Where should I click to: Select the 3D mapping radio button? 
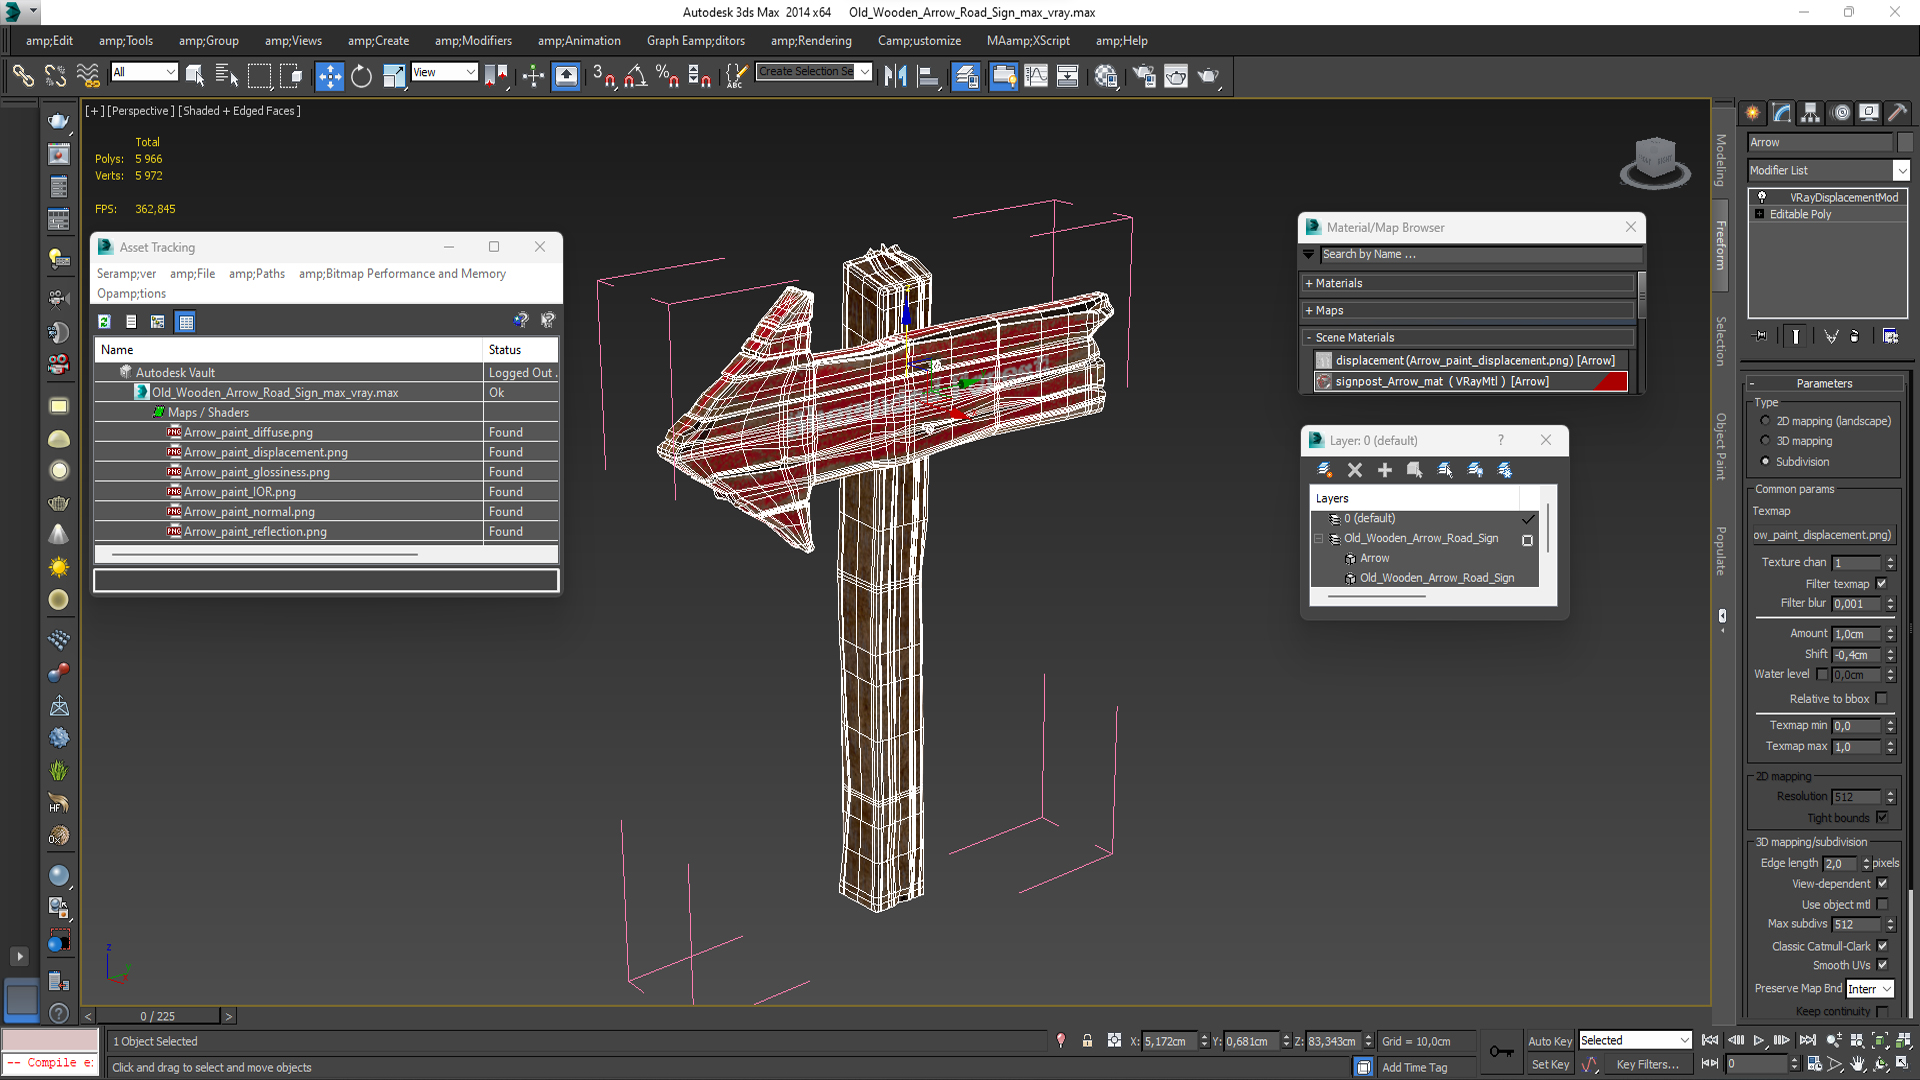[x=1765, y=441]
